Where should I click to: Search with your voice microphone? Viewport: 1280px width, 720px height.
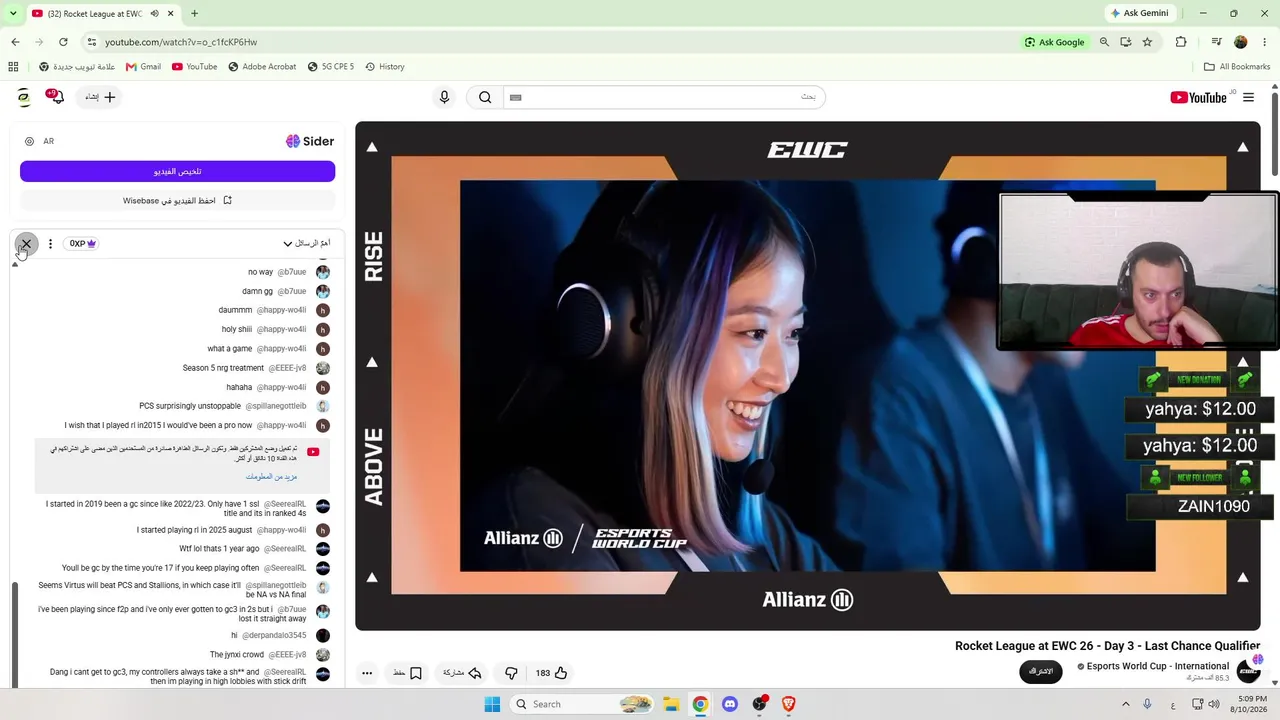[445, 97]
